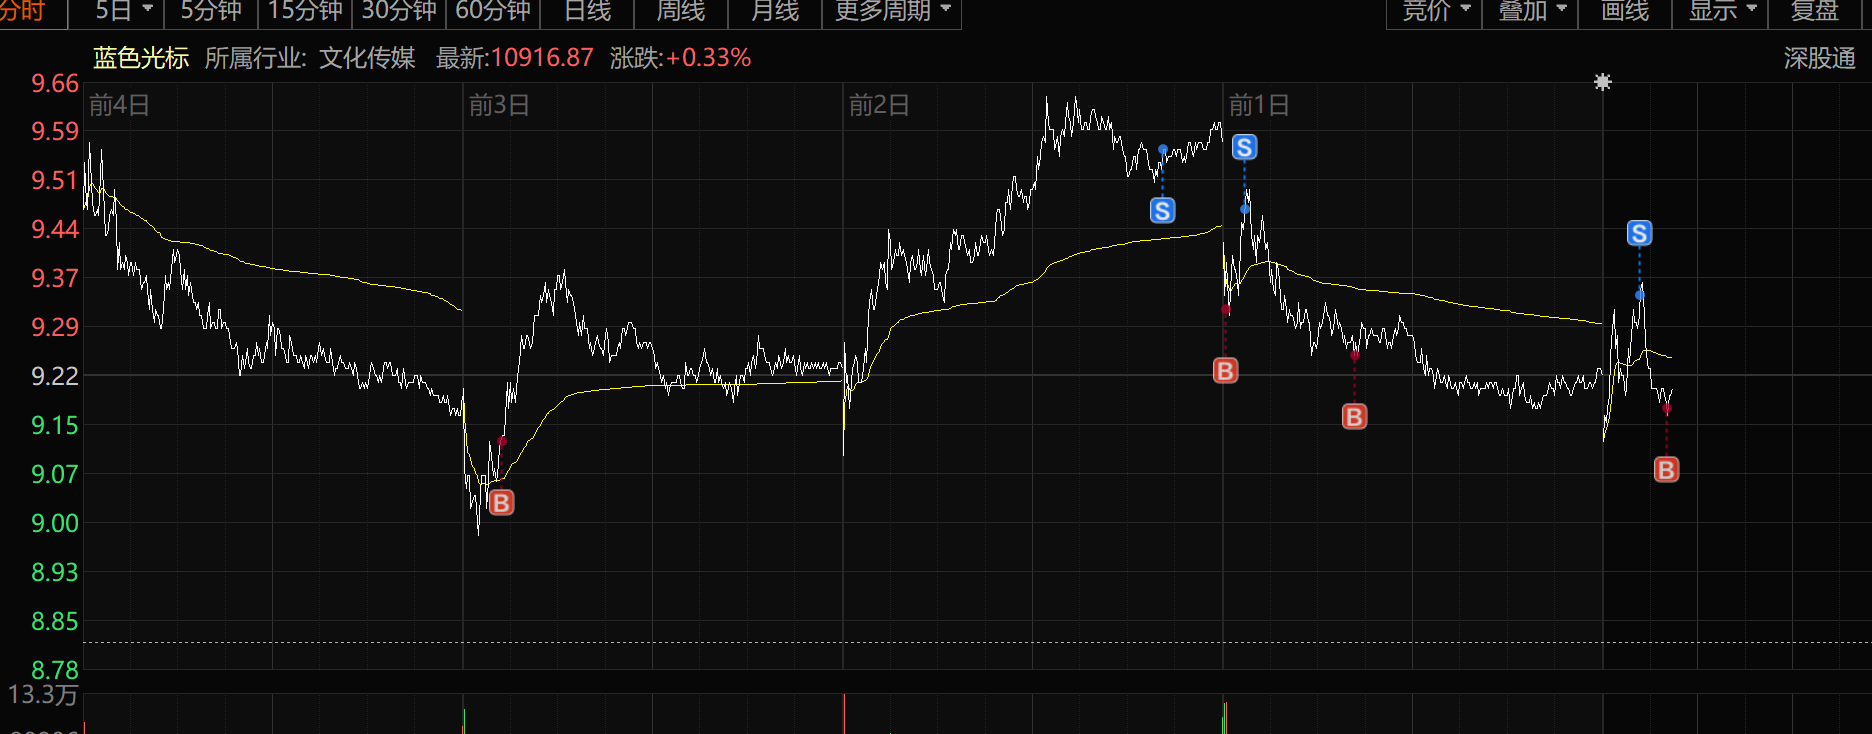The image size is (1872, 734).
Task: Select the 60分钟 period tab
Action: [493, 11]
